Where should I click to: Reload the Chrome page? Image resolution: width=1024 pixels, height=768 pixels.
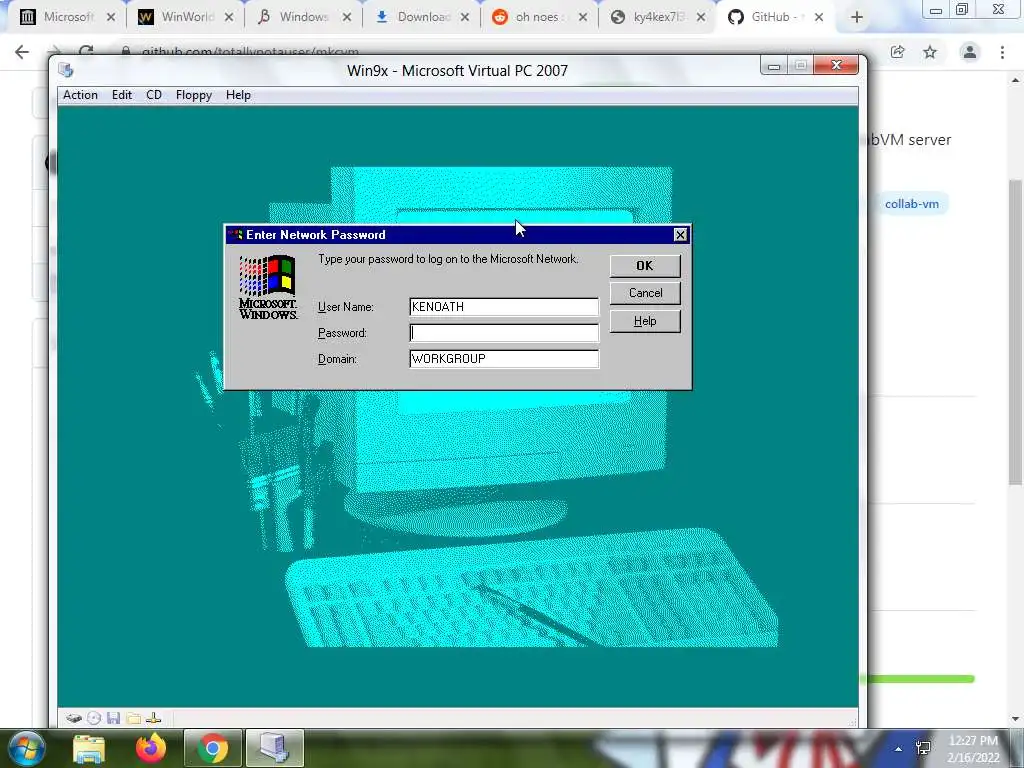[86, 51]
